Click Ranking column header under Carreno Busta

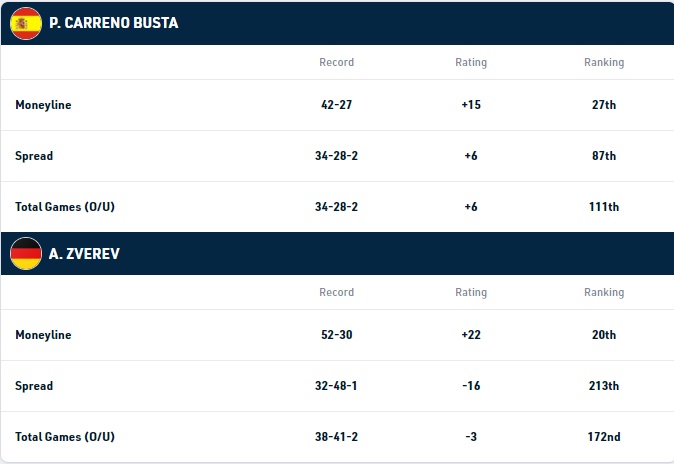[x=604, y=62]
